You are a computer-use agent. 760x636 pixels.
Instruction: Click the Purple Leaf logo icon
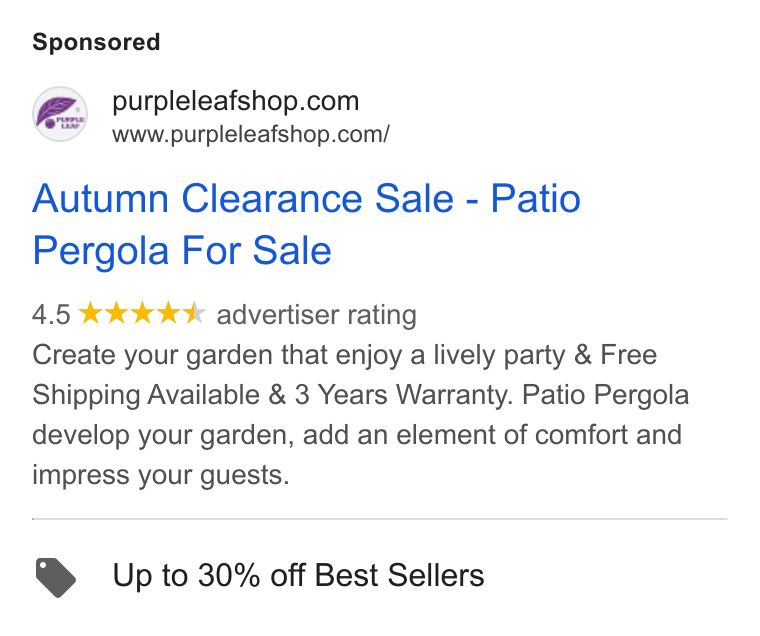point(60,114)
